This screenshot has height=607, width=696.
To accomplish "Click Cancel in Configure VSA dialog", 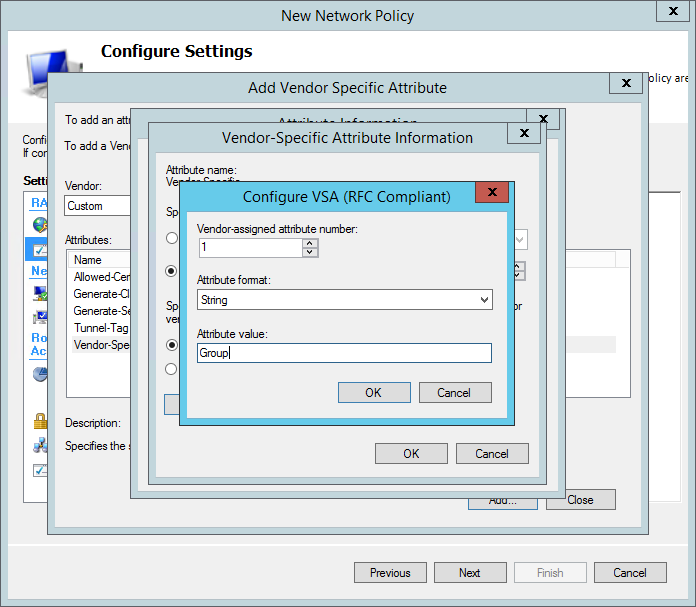I will point(455,393).
